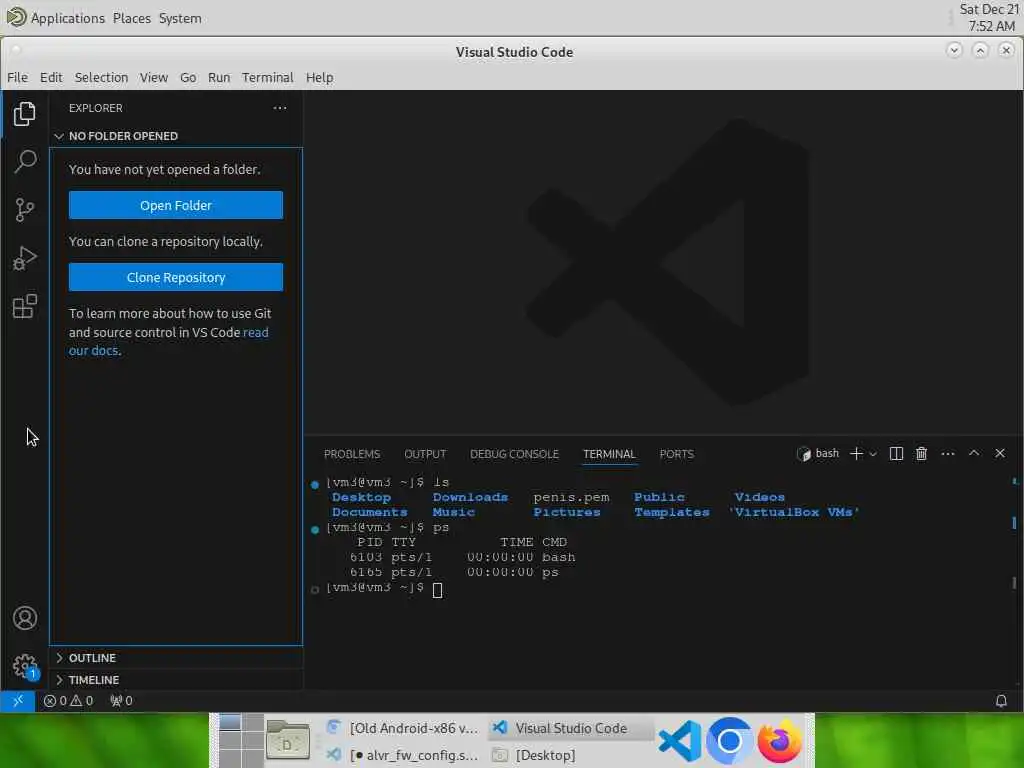Close the terminal panel
This screenshot has height=768, width=1024.
pos(1000,453)
